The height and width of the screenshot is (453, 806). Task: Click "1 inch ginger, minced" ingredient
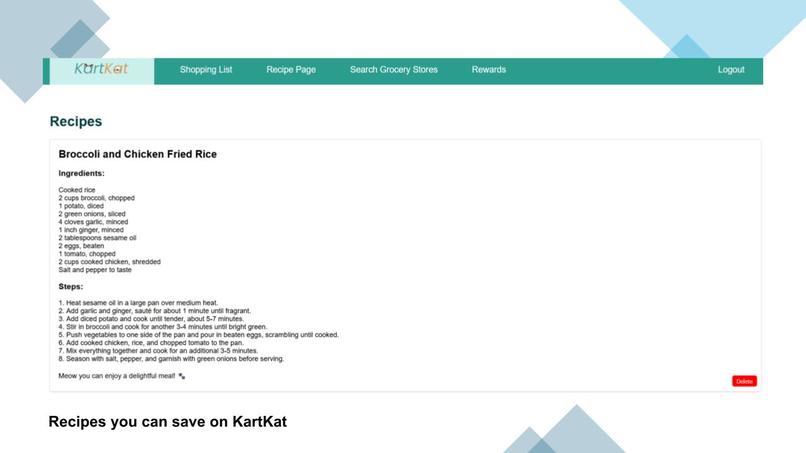coord(90,230)
